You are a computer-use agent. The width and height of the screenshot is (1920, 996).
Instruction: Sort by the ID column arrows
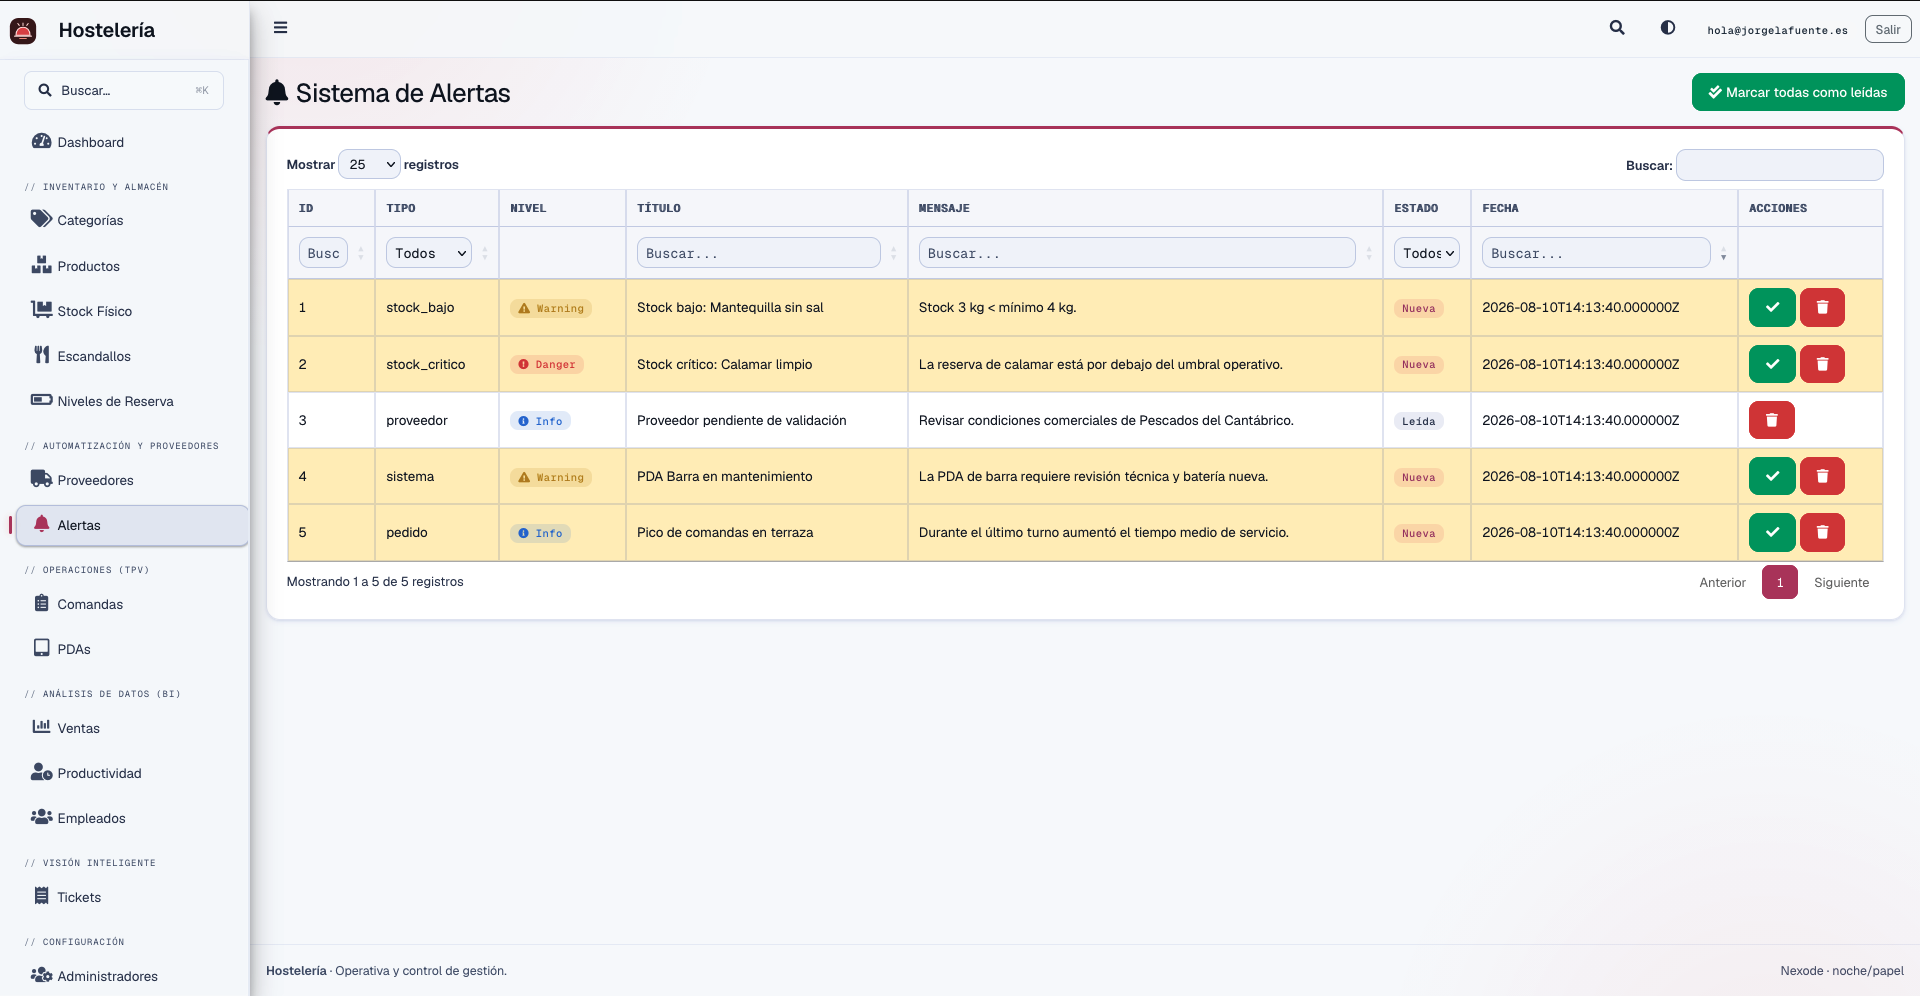click(x=361, y=254)
